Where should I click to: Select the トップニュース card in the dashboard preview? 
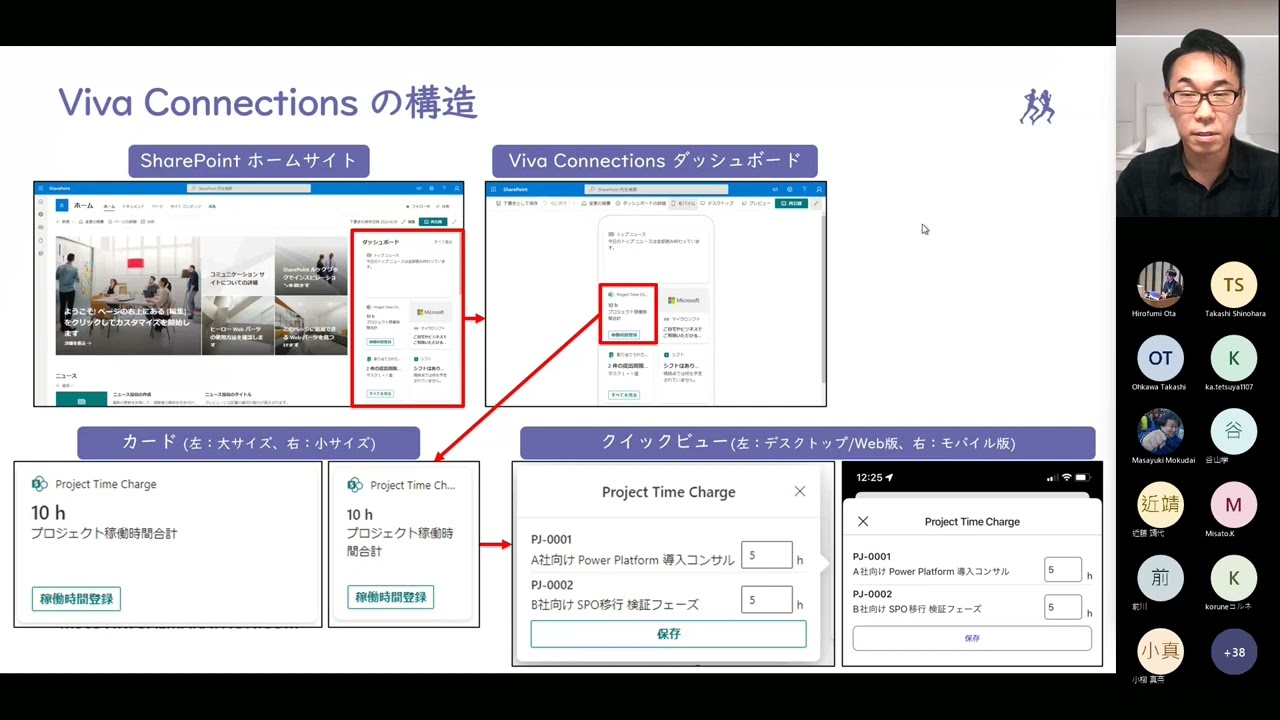pyautogui.click(x=656, y=257)
